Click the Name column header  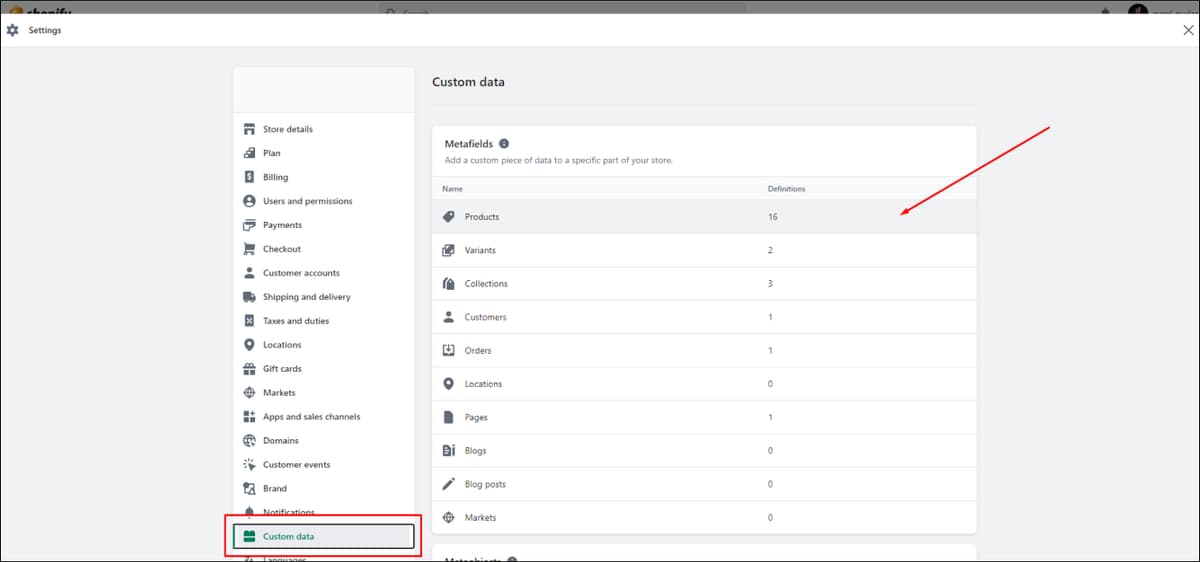click(x=452, y=189)
